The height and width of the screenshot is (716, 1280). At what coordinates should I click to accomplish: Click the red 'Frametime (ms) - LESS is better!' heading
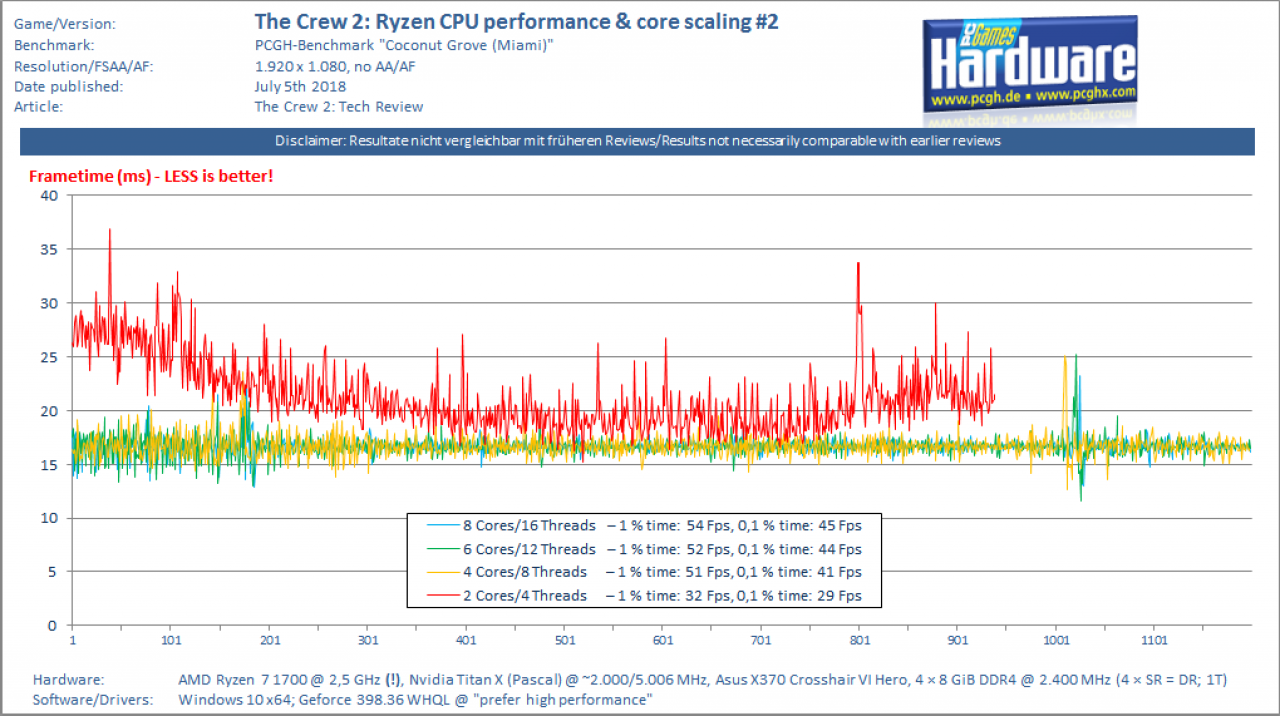coord(151,176)
